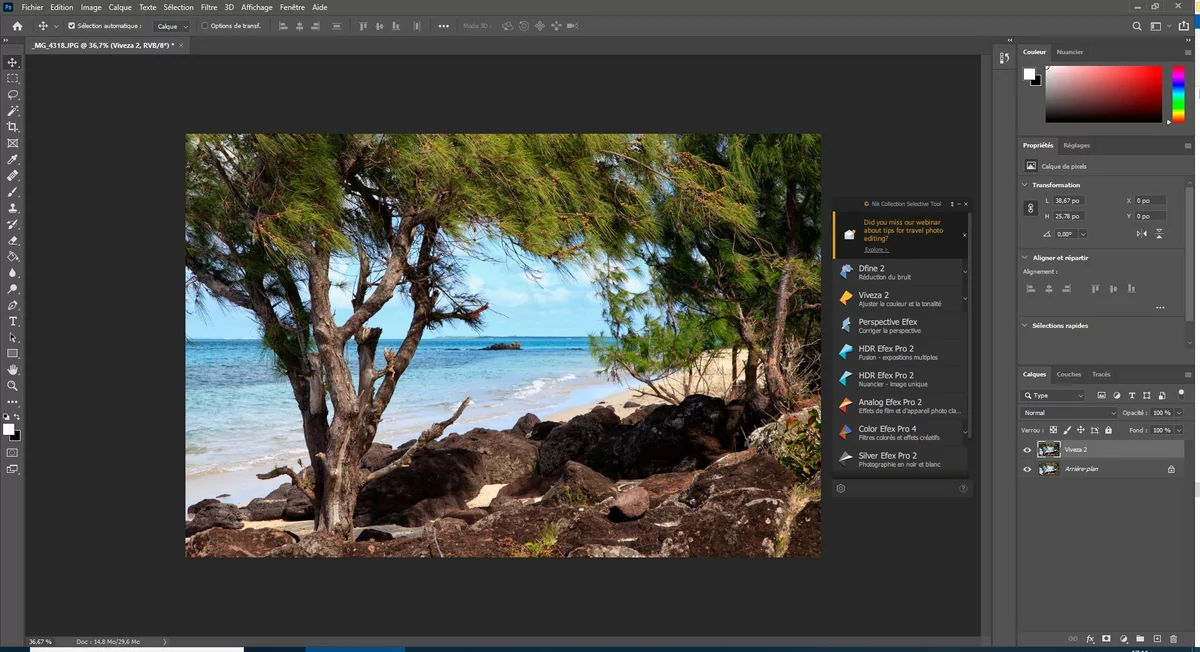Screen dimensions: 1200x652
Task: Create a new layer
Action: tap(1157, 638)
